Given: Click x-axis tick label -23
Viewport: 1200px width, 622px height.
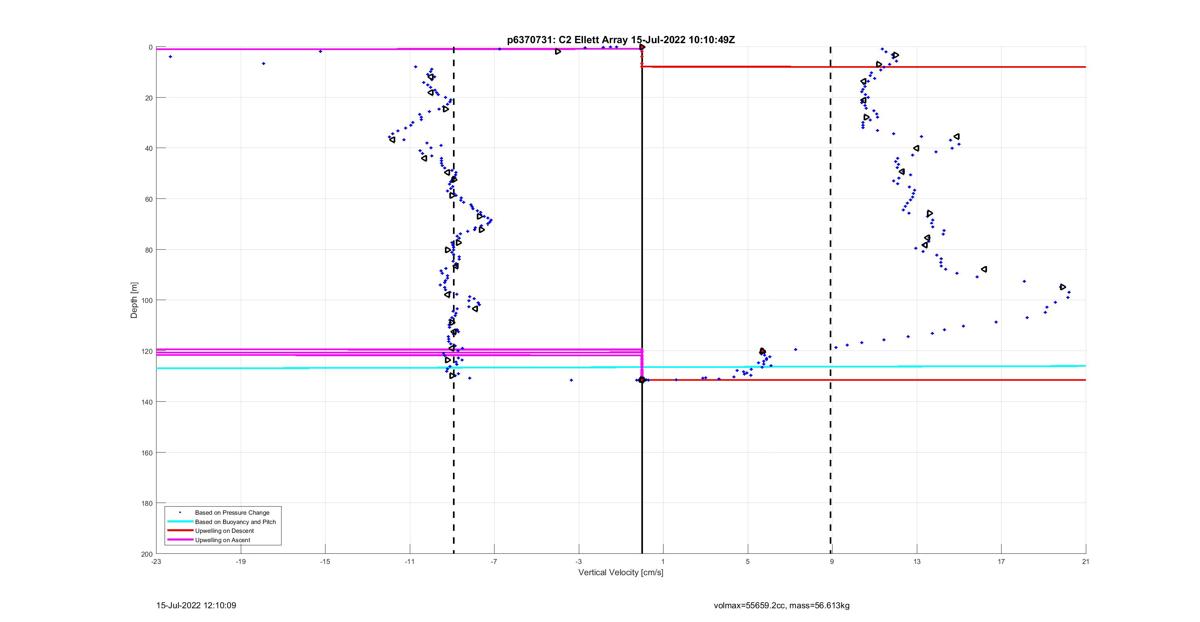Looking at the screenshot, I should pos(156,562).
